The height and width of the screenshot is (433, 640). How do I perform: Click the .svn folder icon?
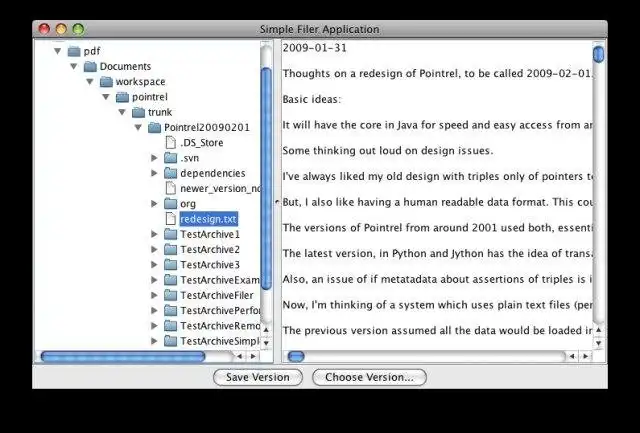[x=171, y=158]
